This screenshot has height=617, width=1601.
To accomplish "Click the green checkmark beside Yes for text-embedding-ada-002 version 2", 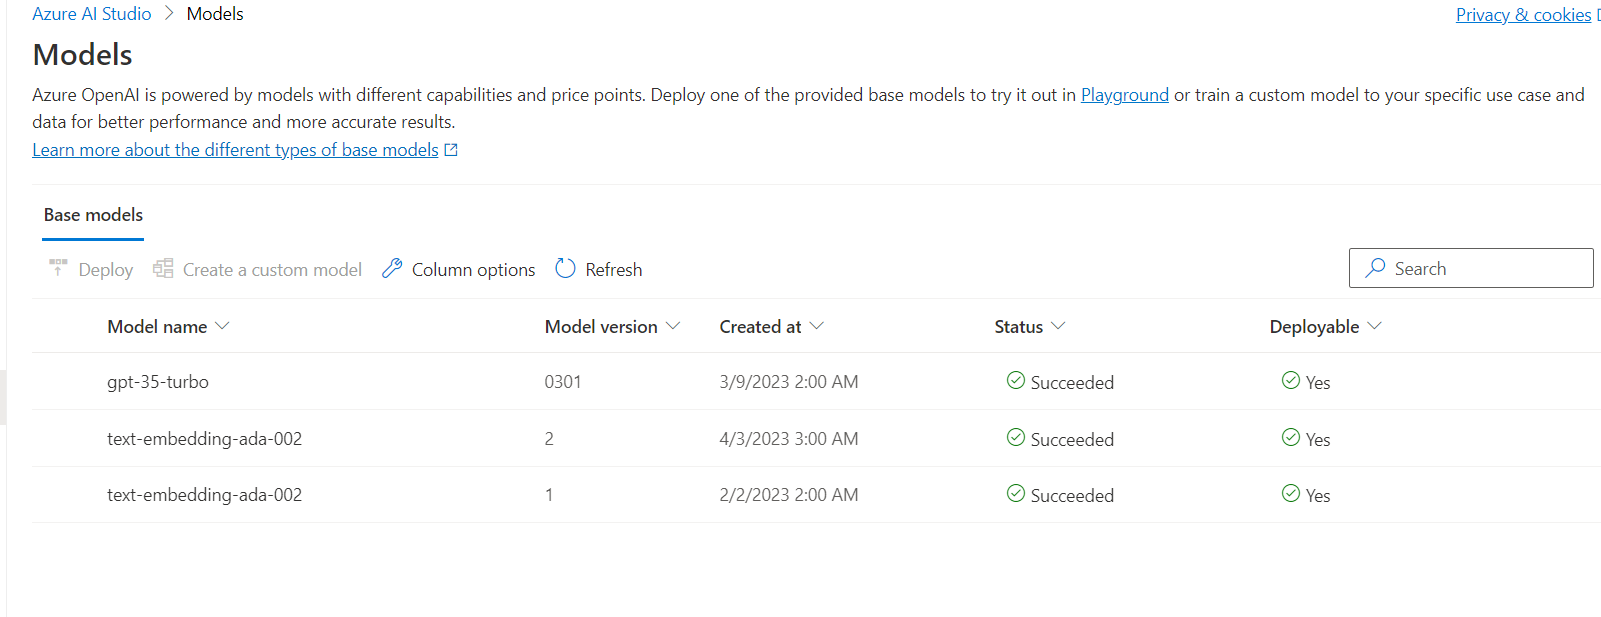I will point(1288,438).
